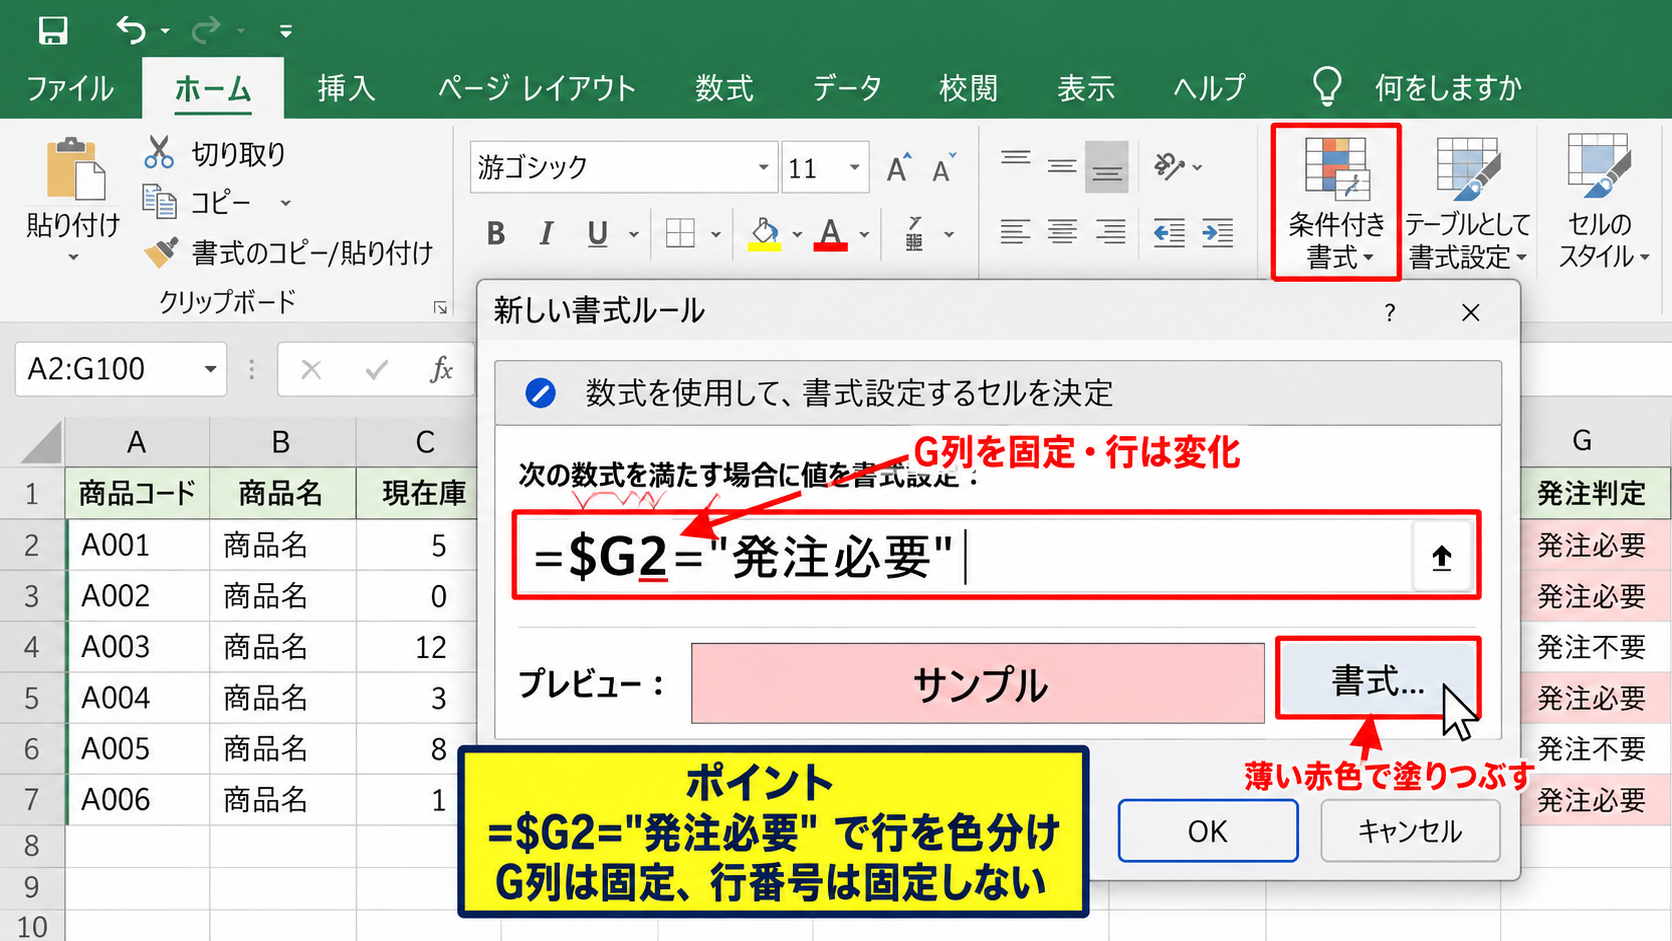Screen dimensions: 1672x941
Task: Click the Name Box showing A2:G100
Action: [x=121, y=369]
